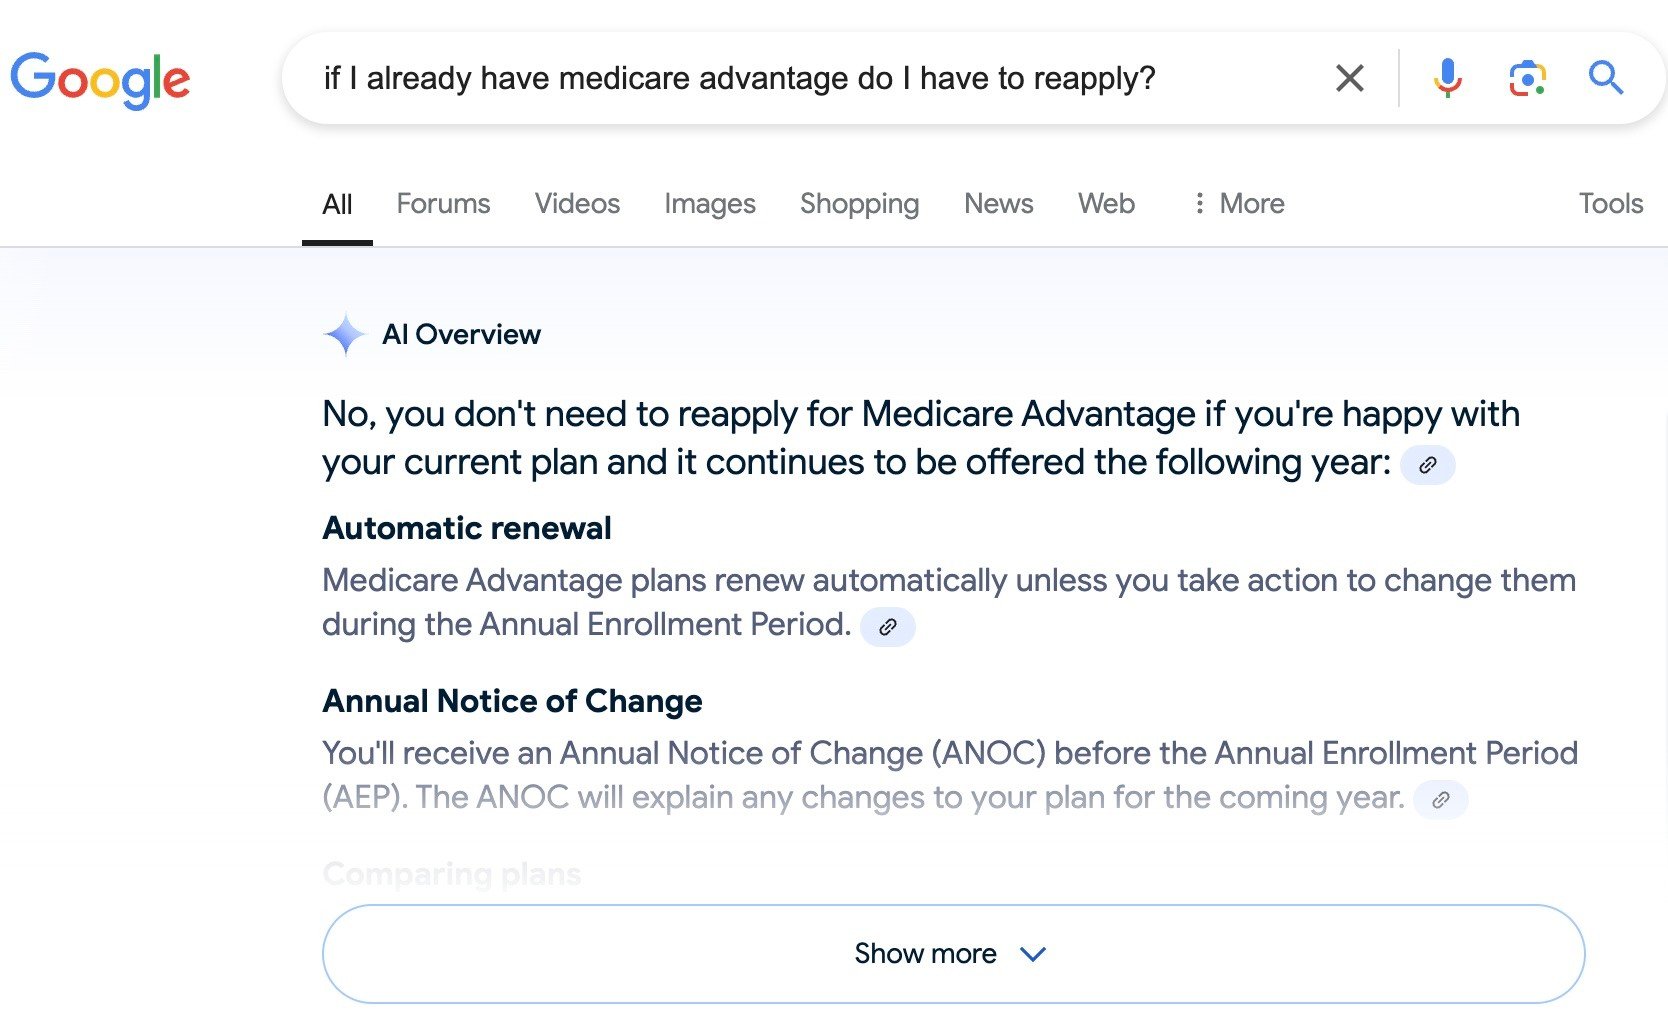Open the Tools options
This screenshot has height=1034, width=1668.
tap(1610, 204)
